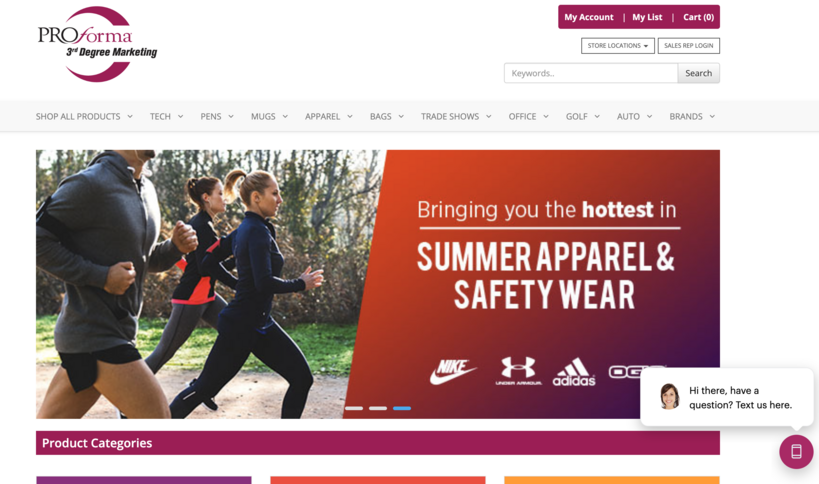Expand the Apparel menu chevron
This screenshot has width=819, height=484.
coord(350,116)
